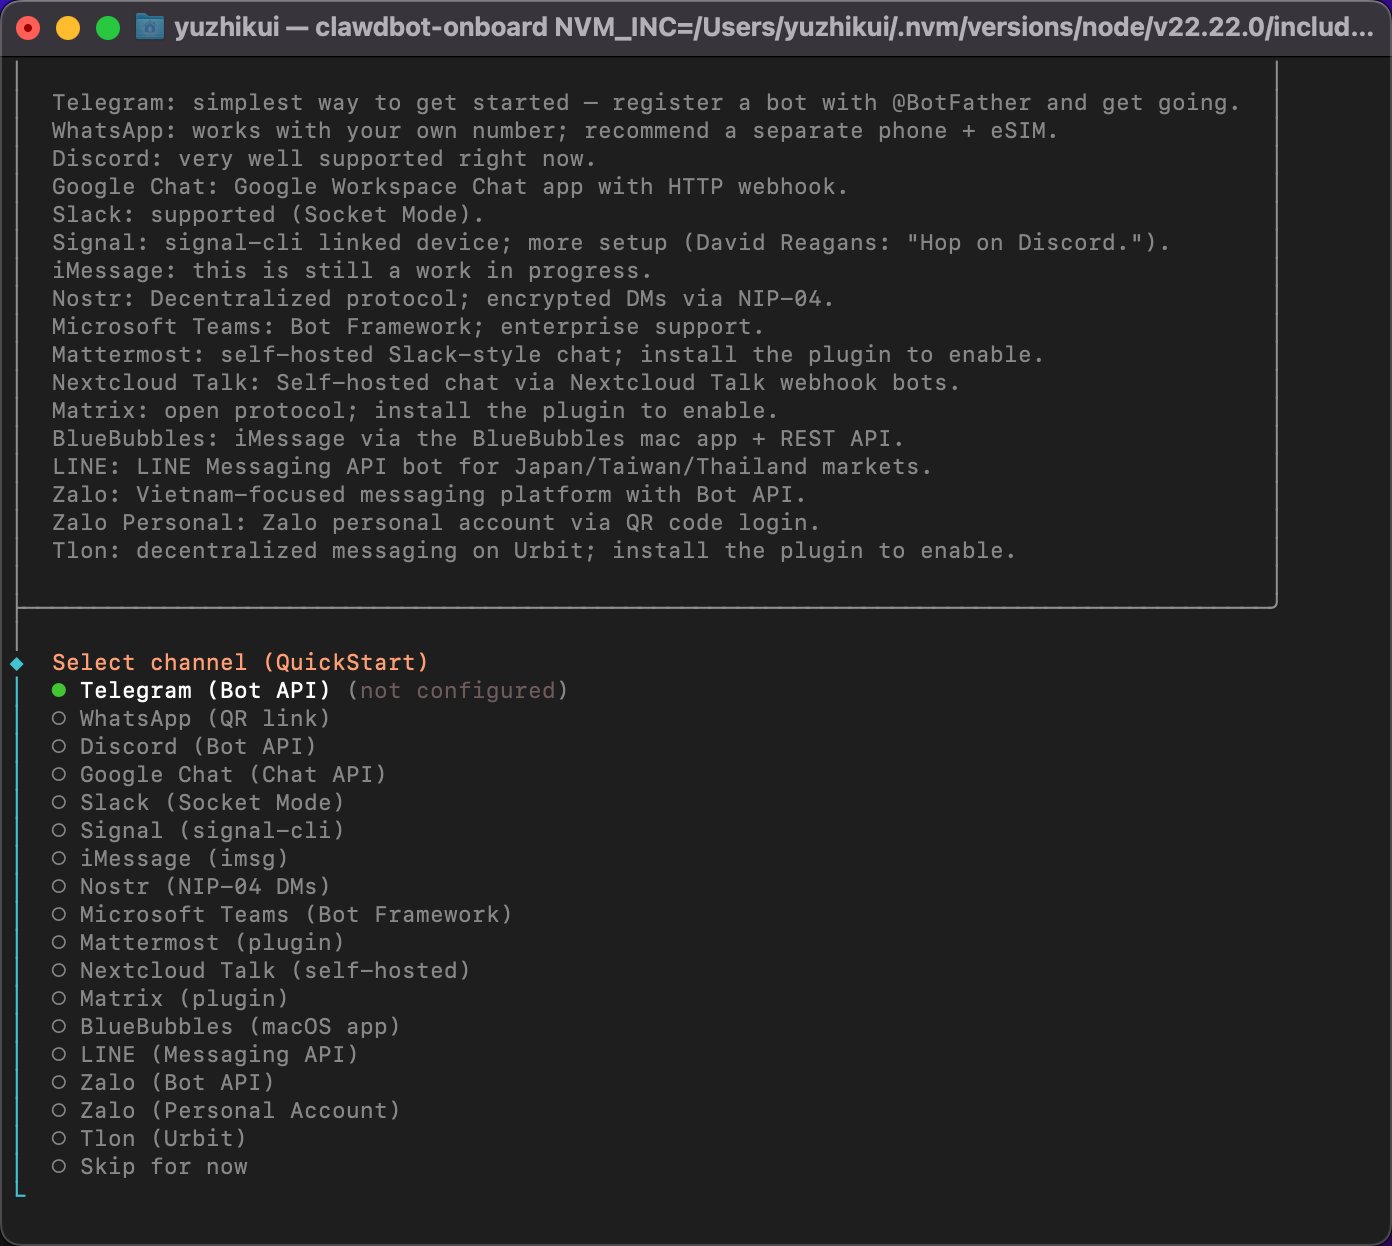Click the 'Discord: very well supported' description line
This screenshot has width=1392, height=1246.
tap(324, 159)
